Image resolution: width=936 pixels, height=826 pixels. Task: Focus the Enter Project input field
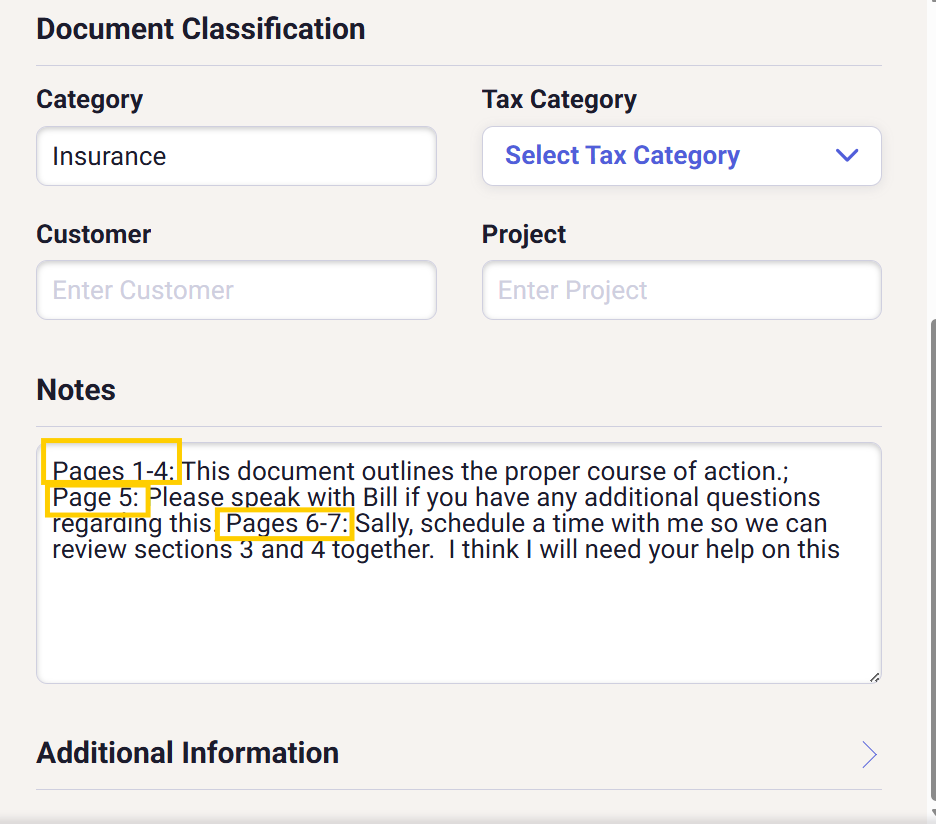click(681, 291)
